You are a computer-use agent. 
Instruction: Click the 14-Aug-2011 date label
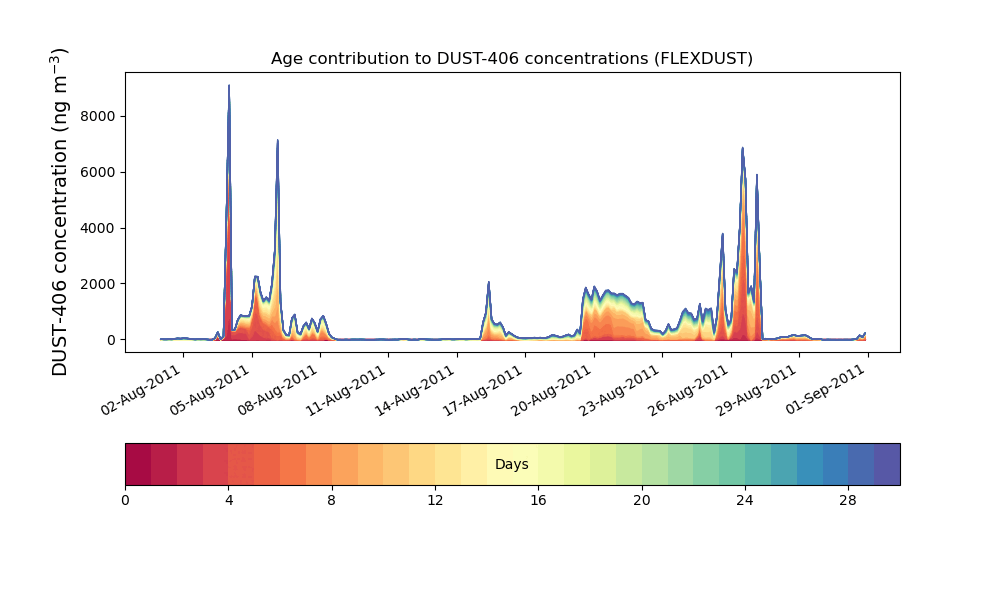pyautogui.click(x=415, y=391)
